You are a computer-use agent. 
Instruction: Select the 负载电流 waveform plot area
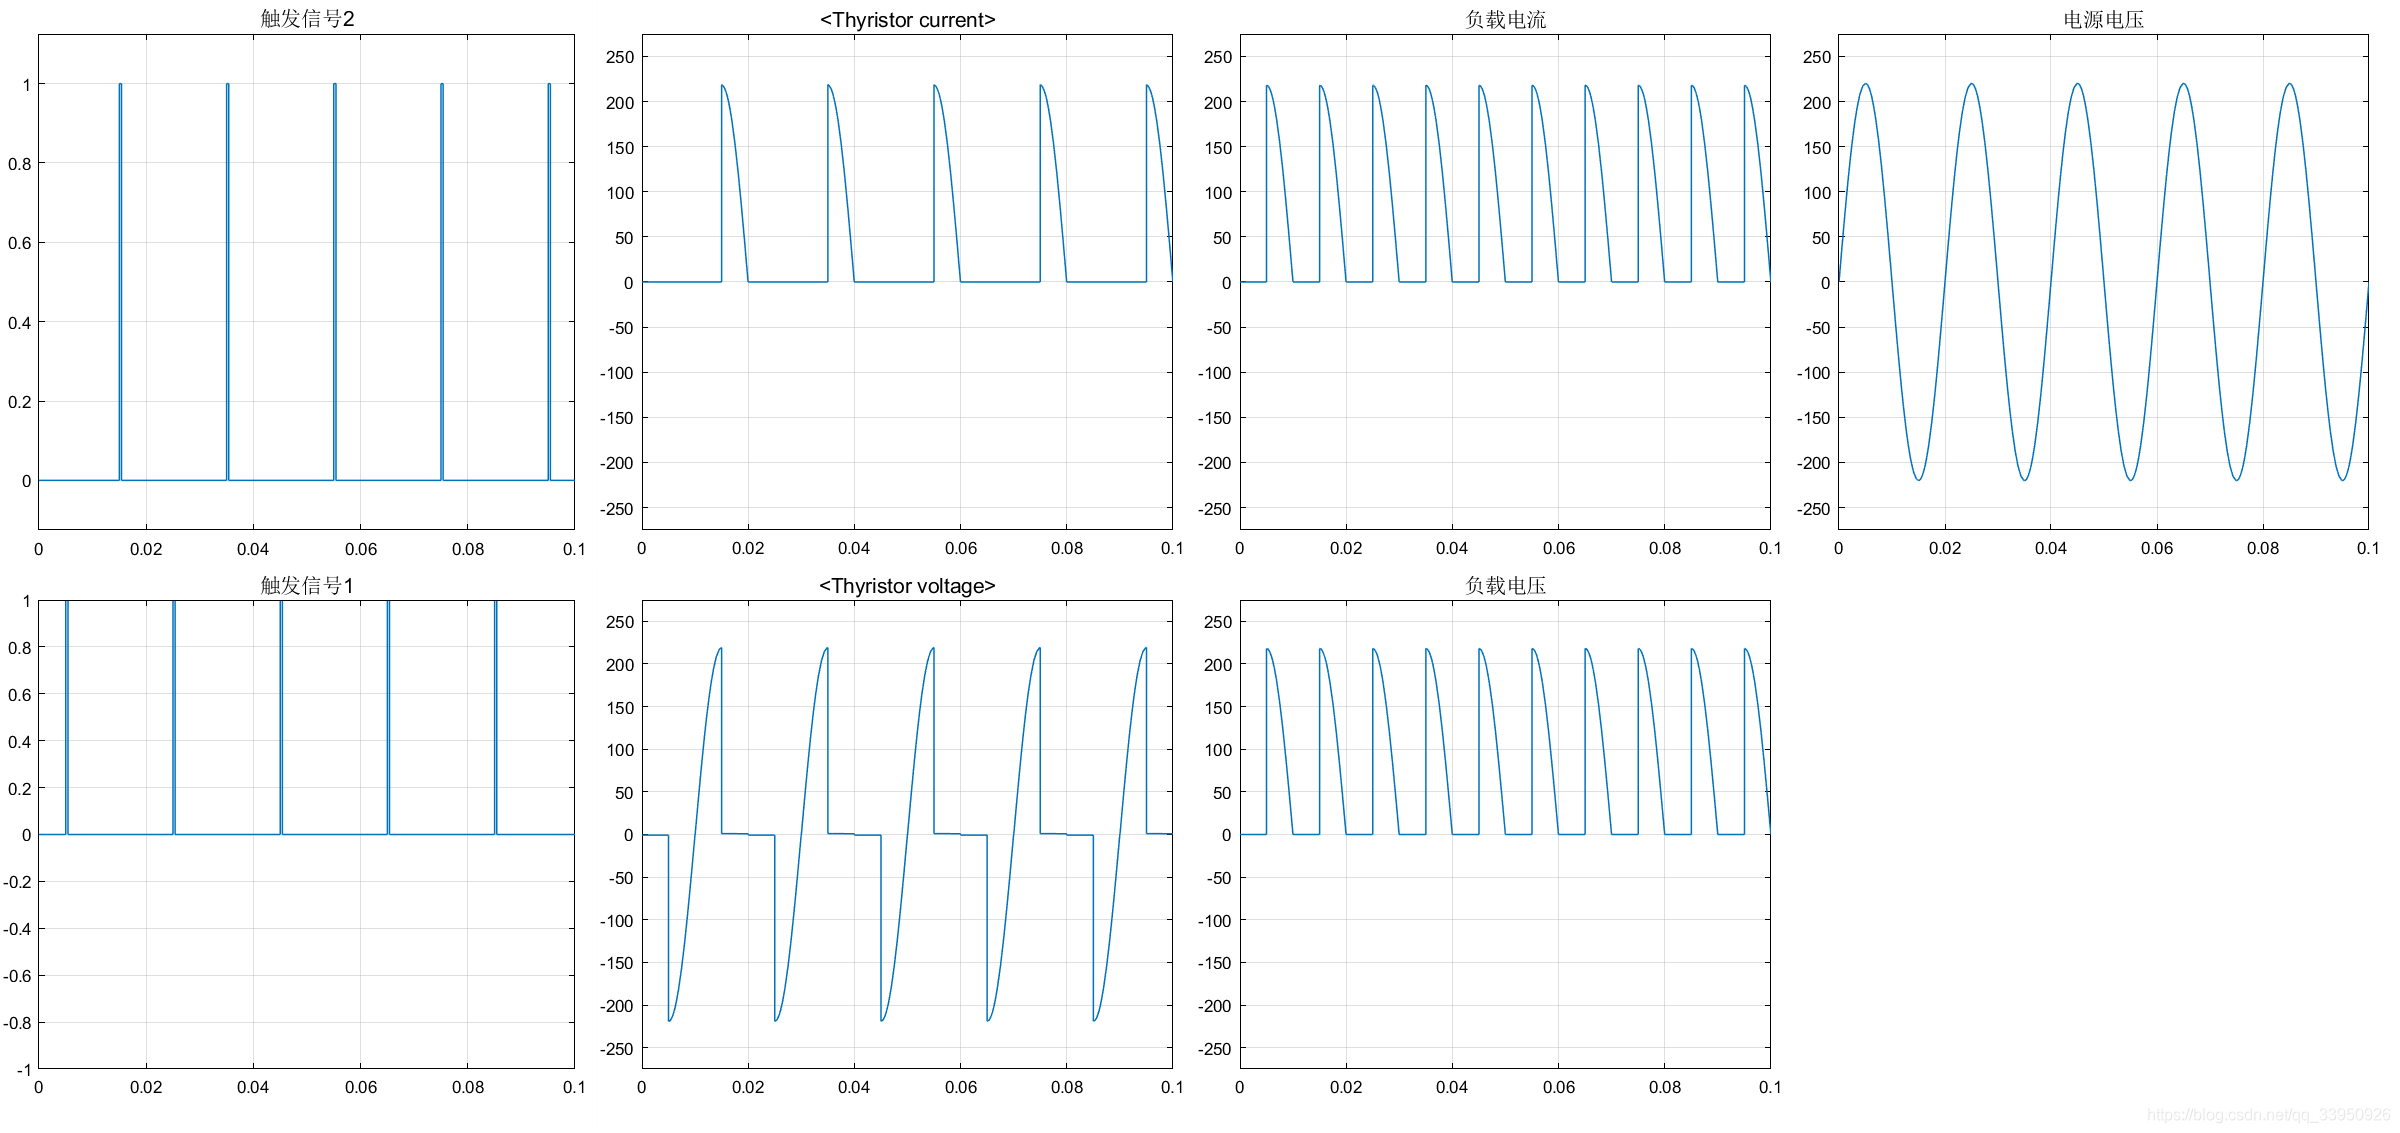pos(1505,282)
